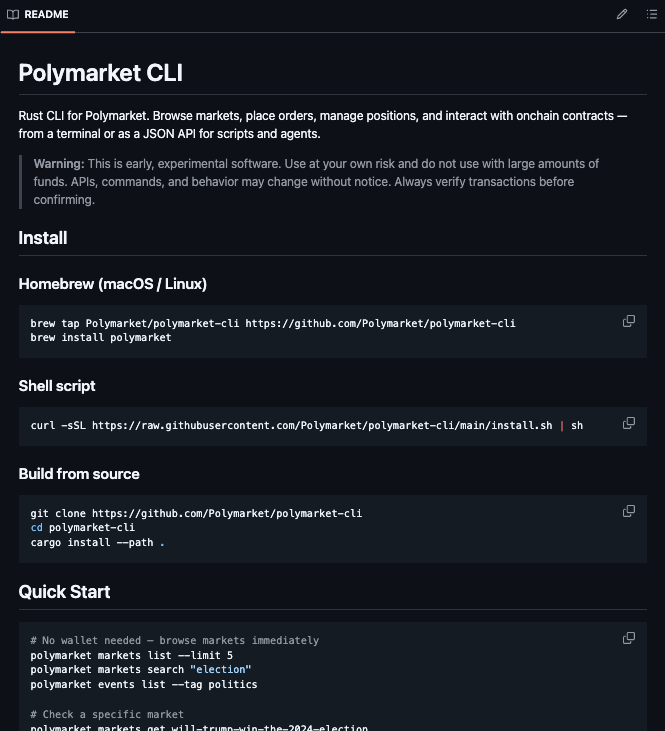Click the 'polymarket markets search "election"' line
This screenshot has width=665, height=731.
[141, 669]
